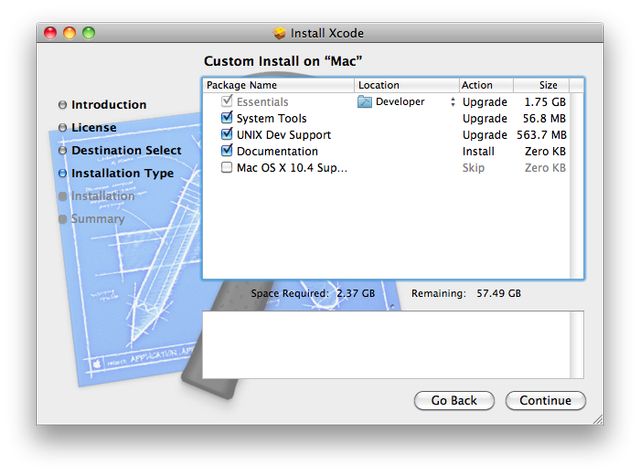Uncheck UNIX Dev Support checkbox
Image resolution: width=640 pixels, height=475 pixels.
click(227, 134)
